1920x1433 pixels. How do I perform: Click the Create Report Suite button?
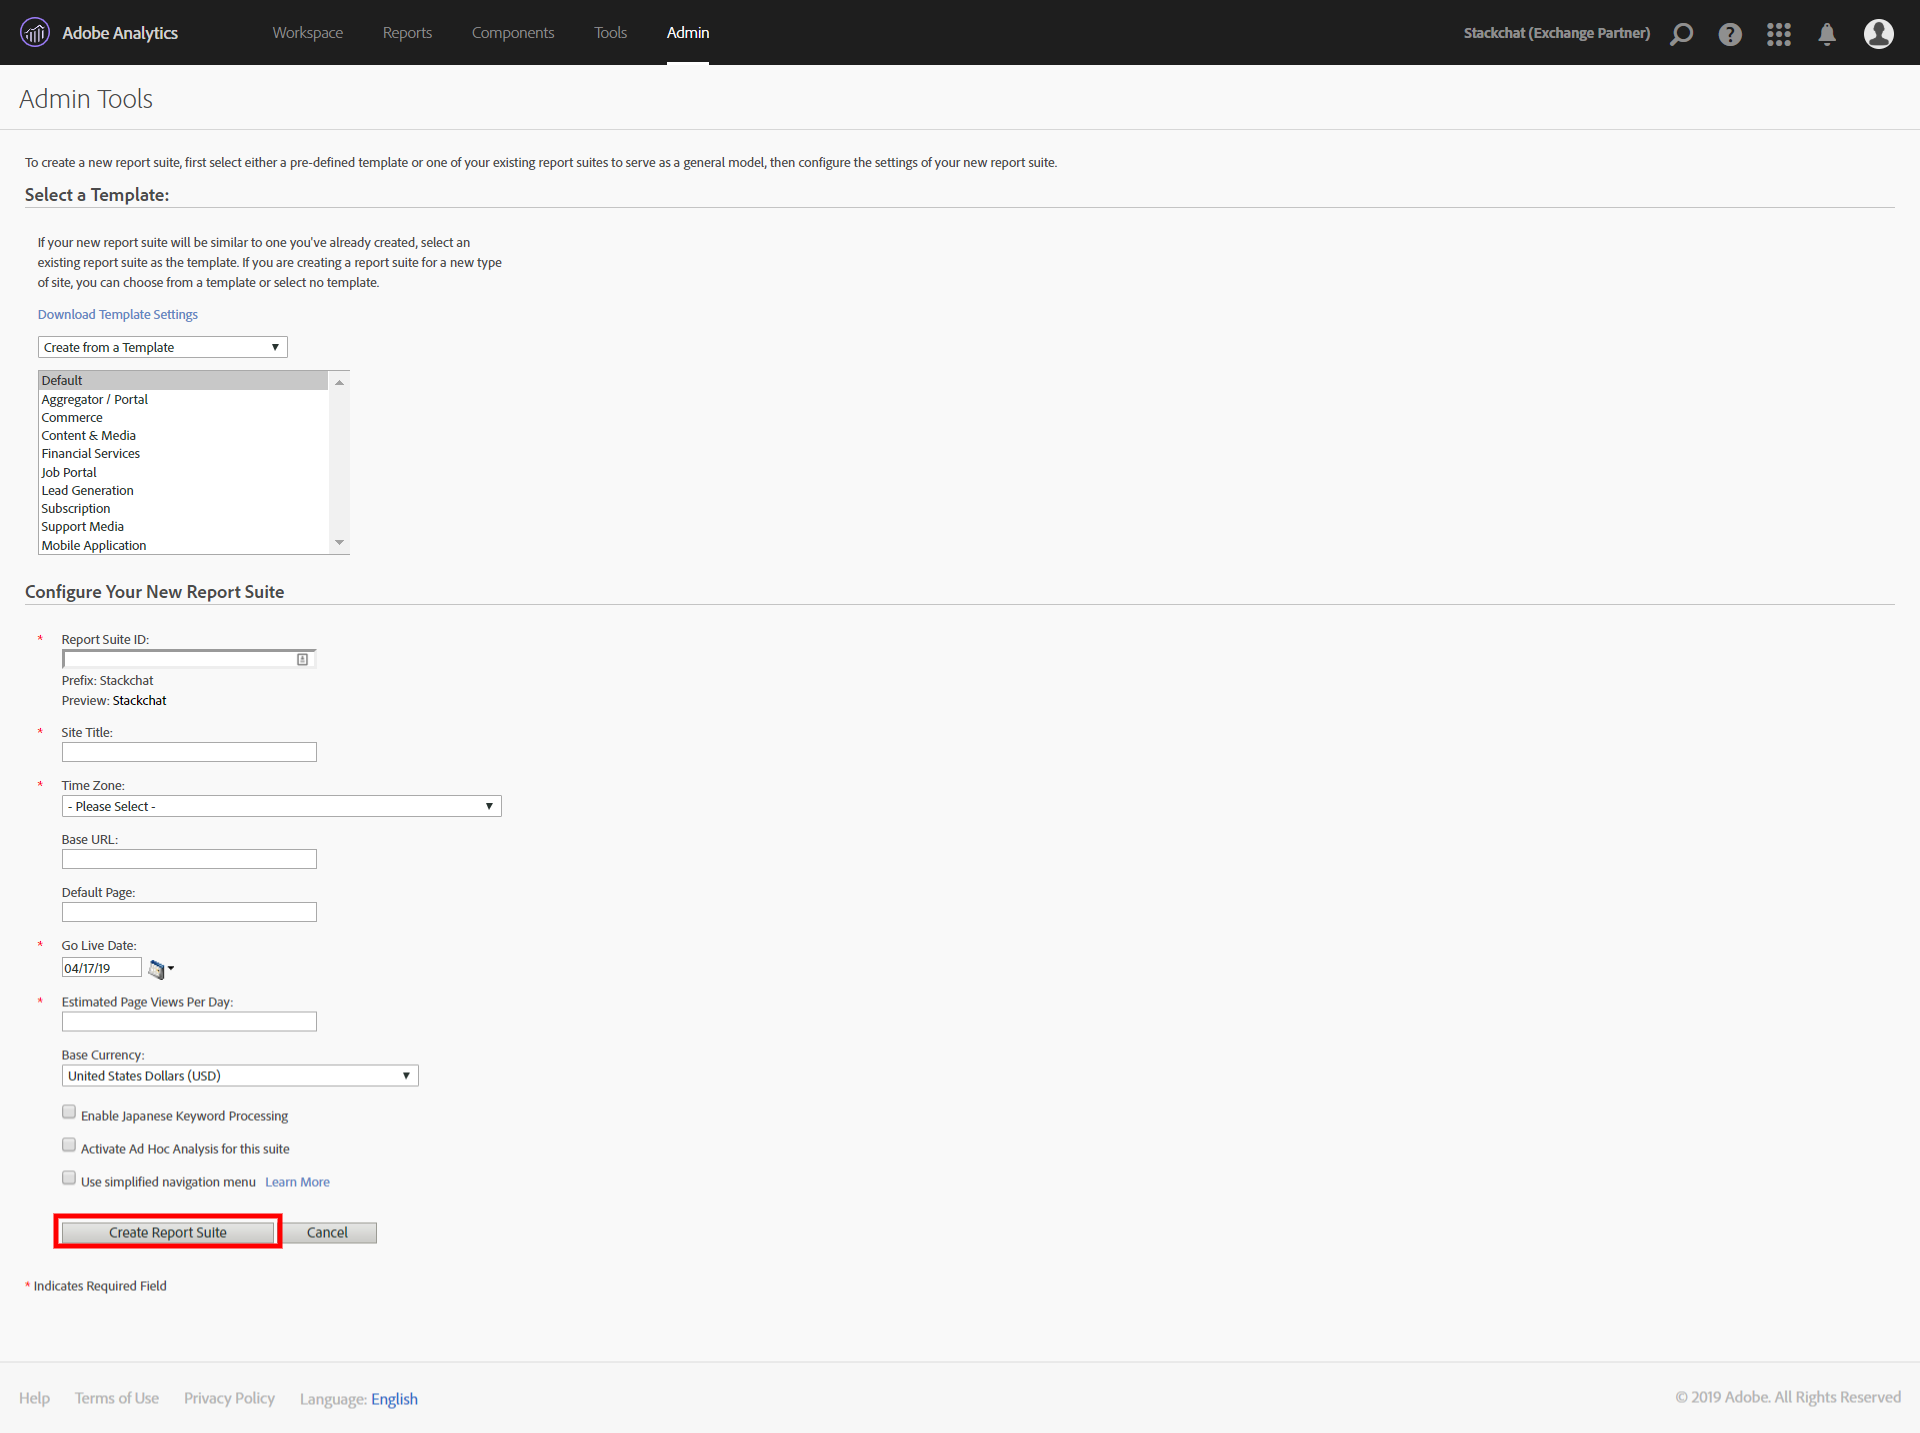tap(167, 1231)
